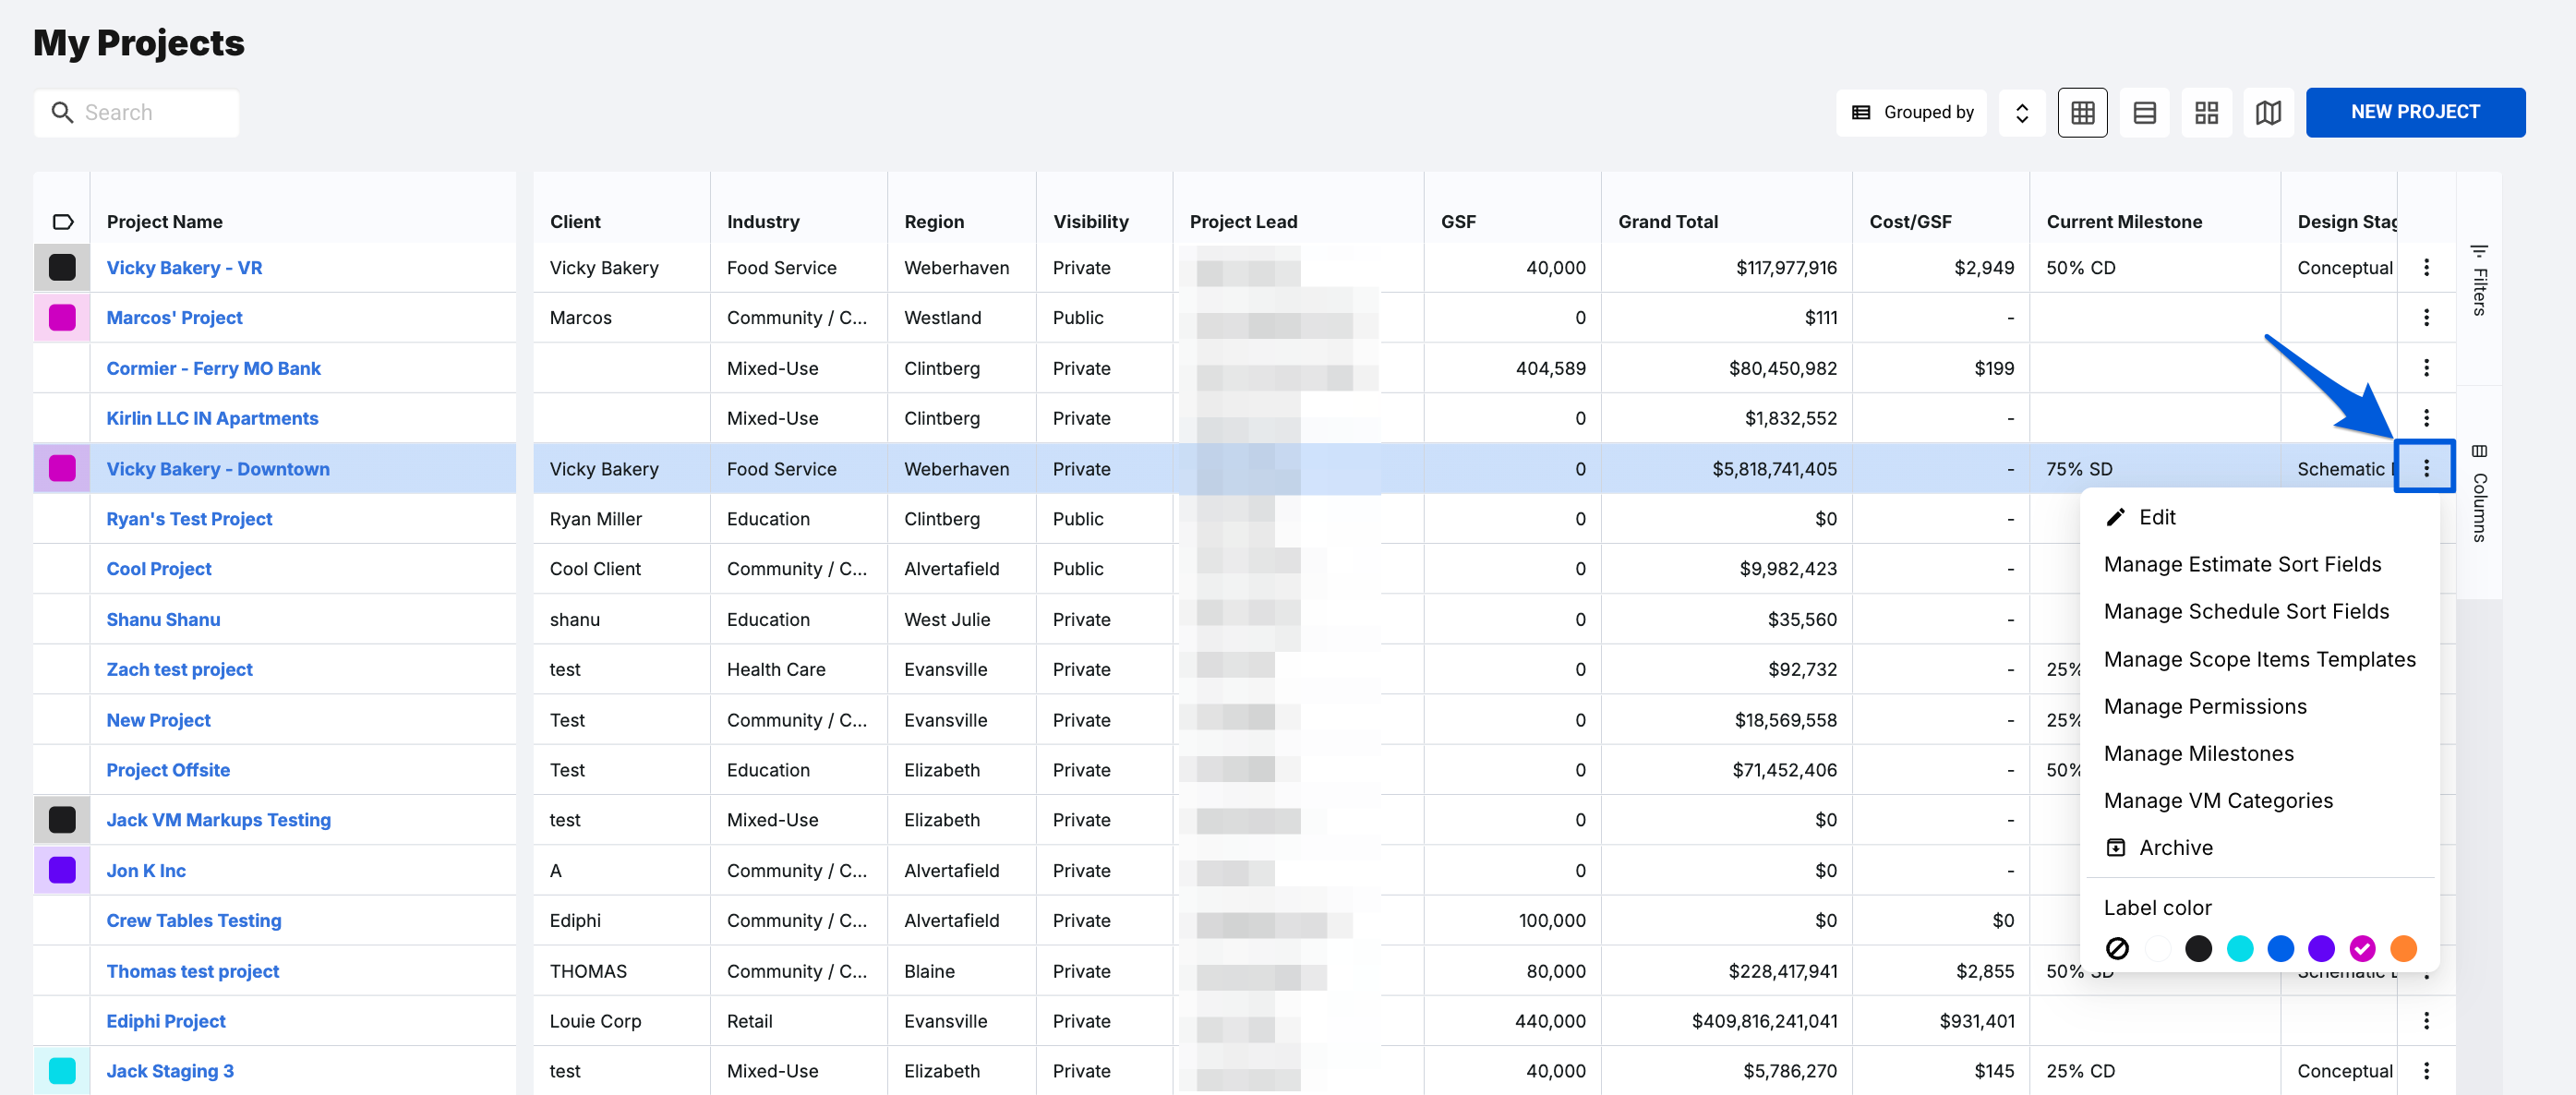
Task: Click the label tag icon in header
Action: [x=62, y=221]
